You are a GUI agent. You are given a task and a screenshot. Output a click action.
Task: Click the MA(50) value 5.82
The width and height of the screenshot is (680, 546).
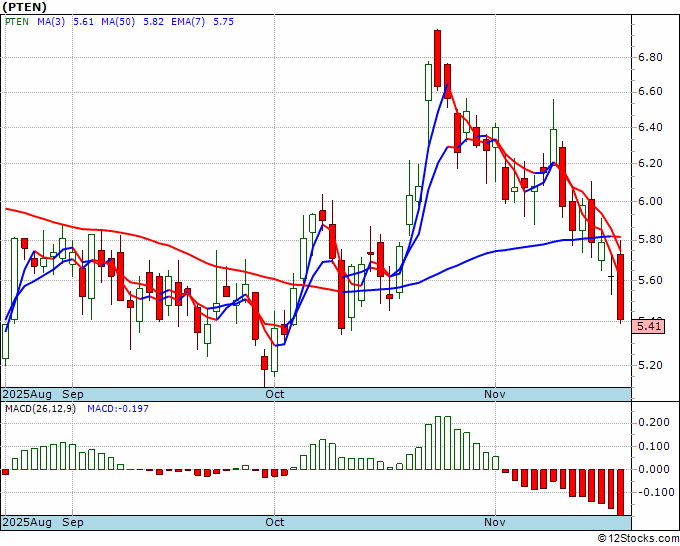point(153,22)
